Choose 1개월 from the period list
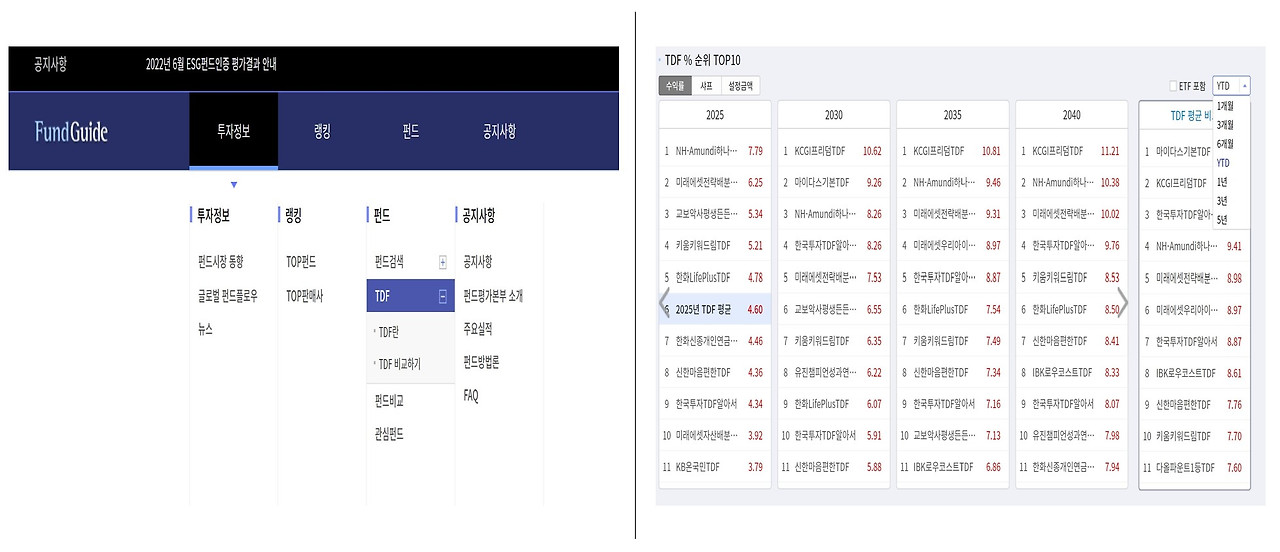Screen dimensions: 1280x552 (x=1225, y=105)
